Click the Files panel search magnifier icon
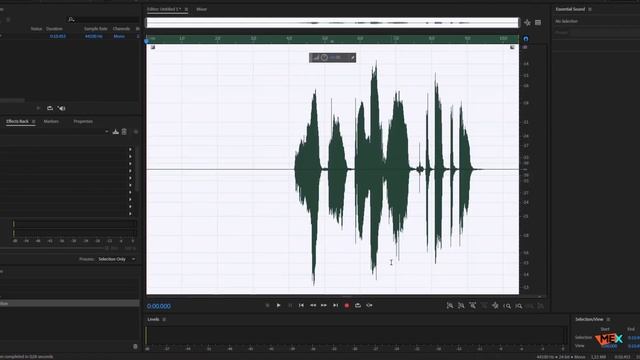Screen dimensions: 640x360 [x=71, y=19]
